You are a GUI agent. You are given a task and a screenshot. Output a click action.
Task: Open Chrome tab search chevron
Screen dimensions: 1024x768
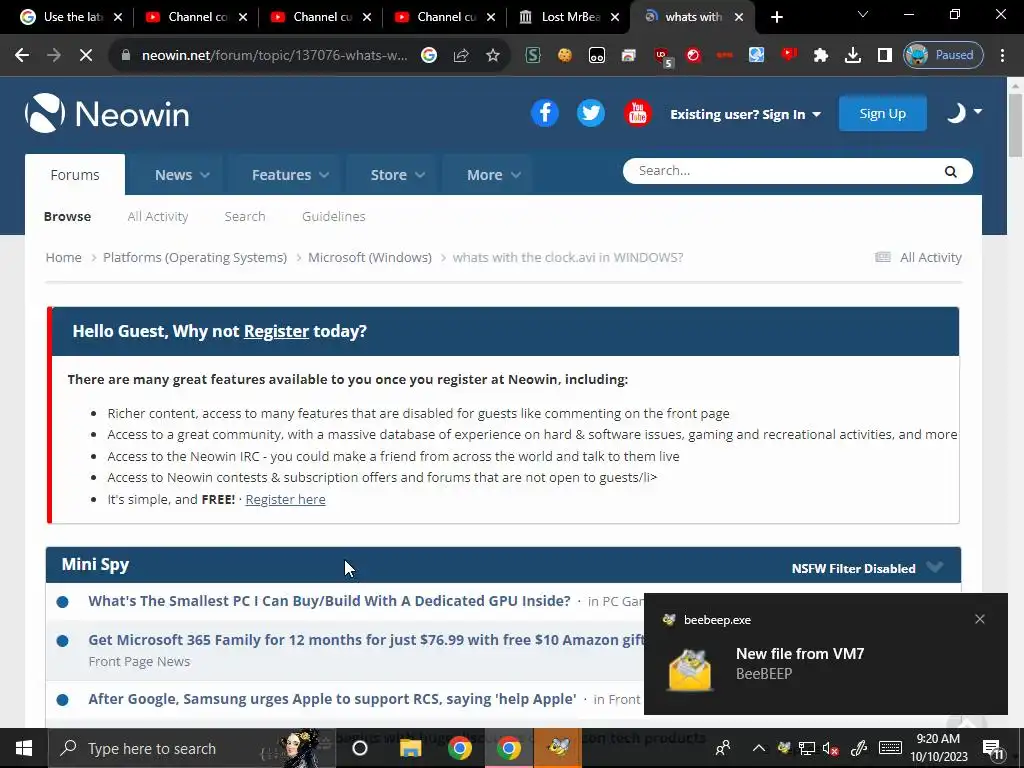(x=863, y=14)
